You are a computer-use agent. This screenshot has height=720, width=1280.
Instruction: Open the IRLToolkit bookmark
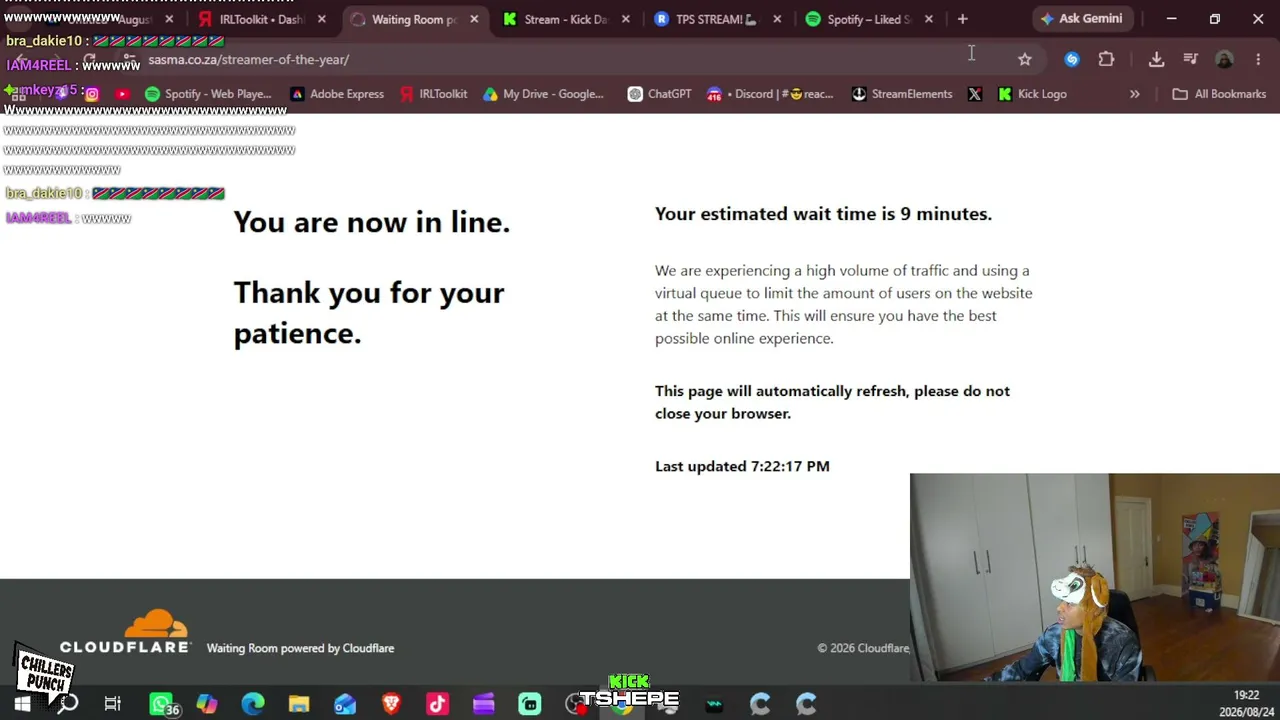click(433, 94)
